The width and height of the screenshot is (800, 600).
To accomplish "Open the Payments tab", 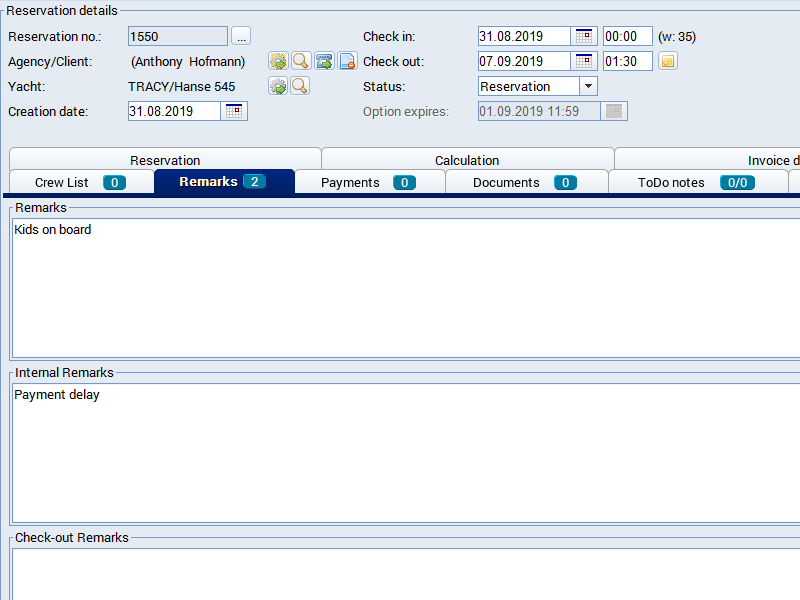I will click(368, 182).
